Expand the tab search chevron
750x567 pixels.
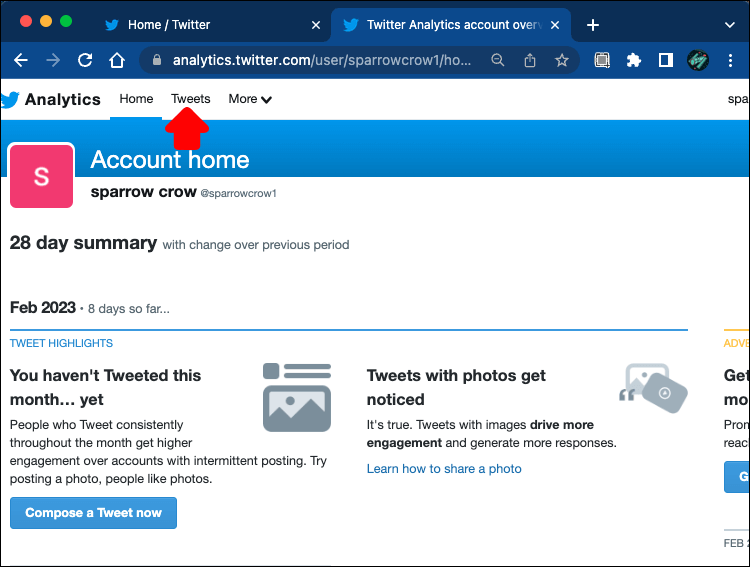729,25
